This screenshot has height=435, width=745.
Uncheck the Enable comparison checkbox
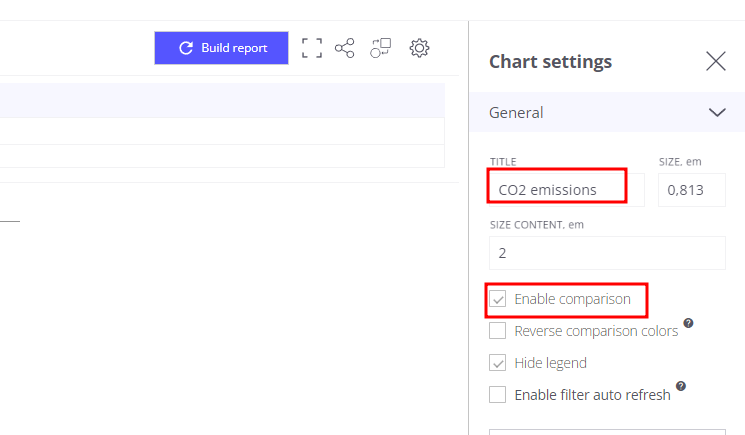click(498, 299)
